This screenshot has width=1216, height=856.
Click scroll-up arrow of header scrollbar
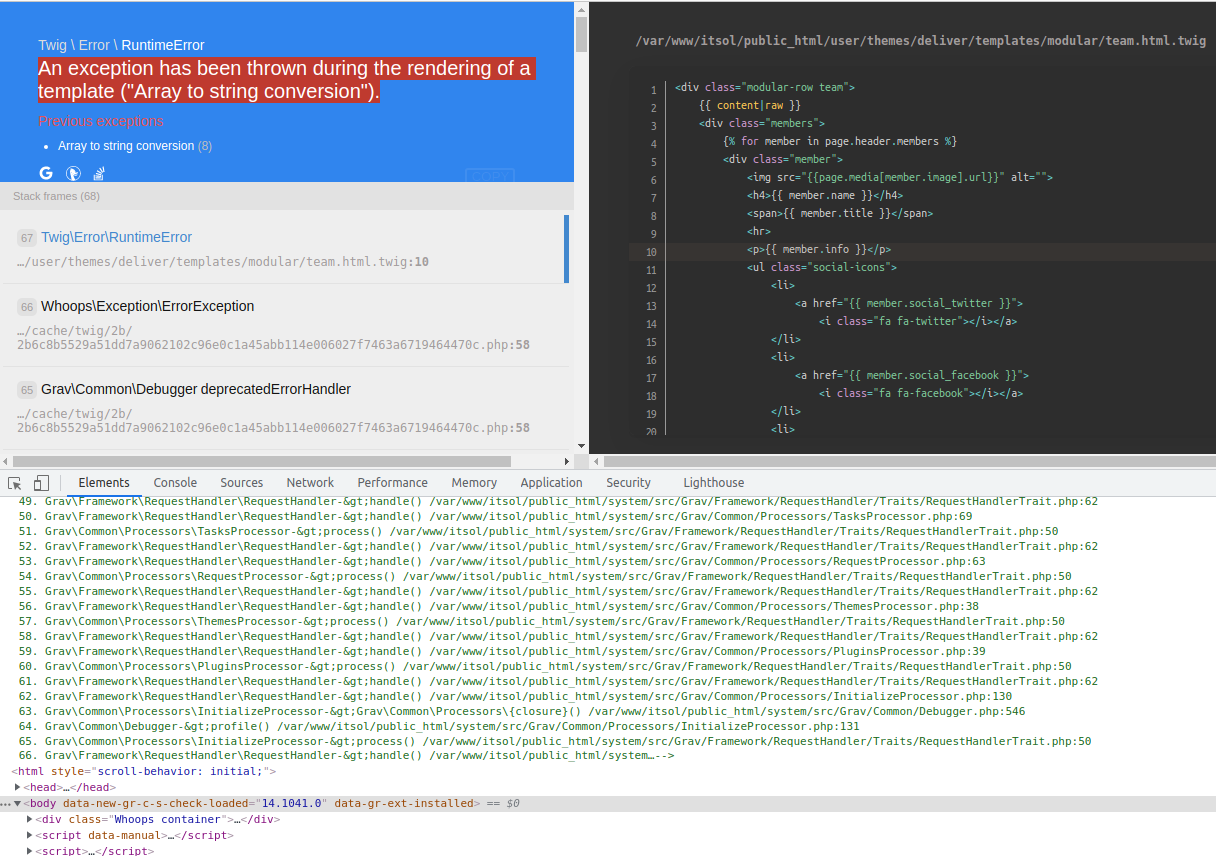tap(581, 8)
